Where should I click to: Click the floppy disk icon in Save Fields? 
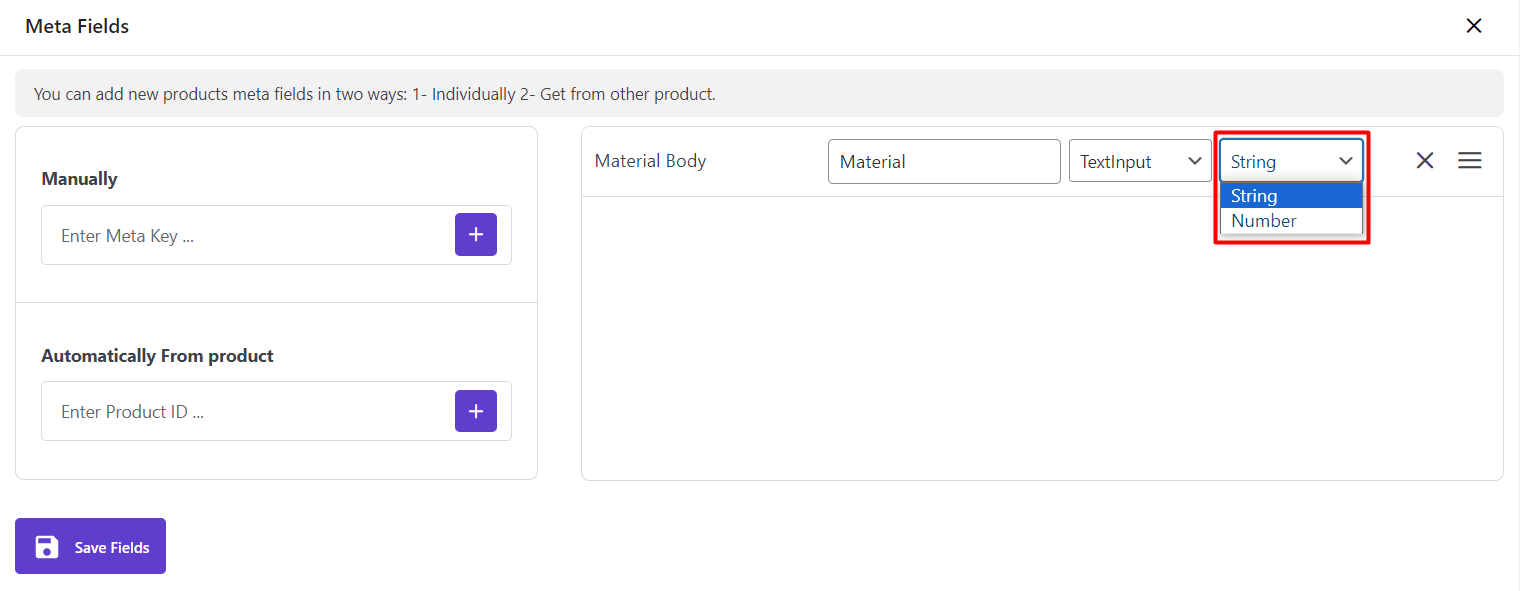pos(46,547)
